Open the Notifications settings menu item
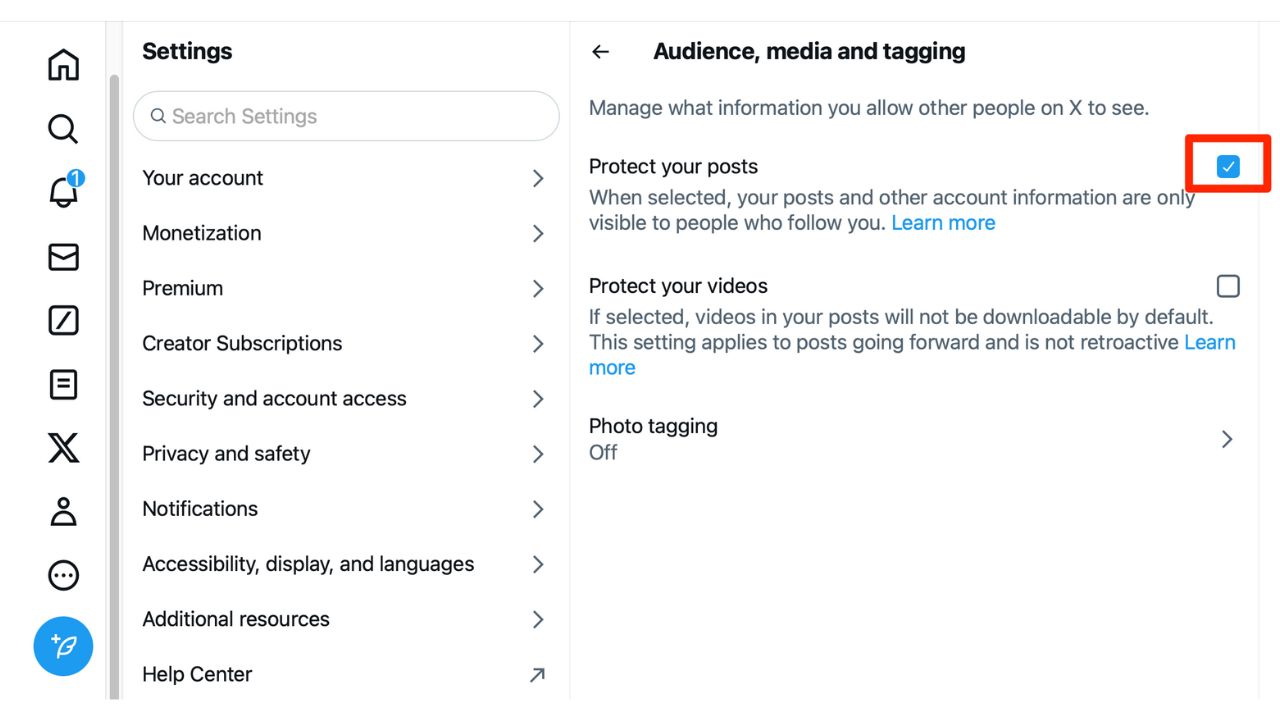The height and width of the screenshot is (720, 1280). tap(345, 509)
